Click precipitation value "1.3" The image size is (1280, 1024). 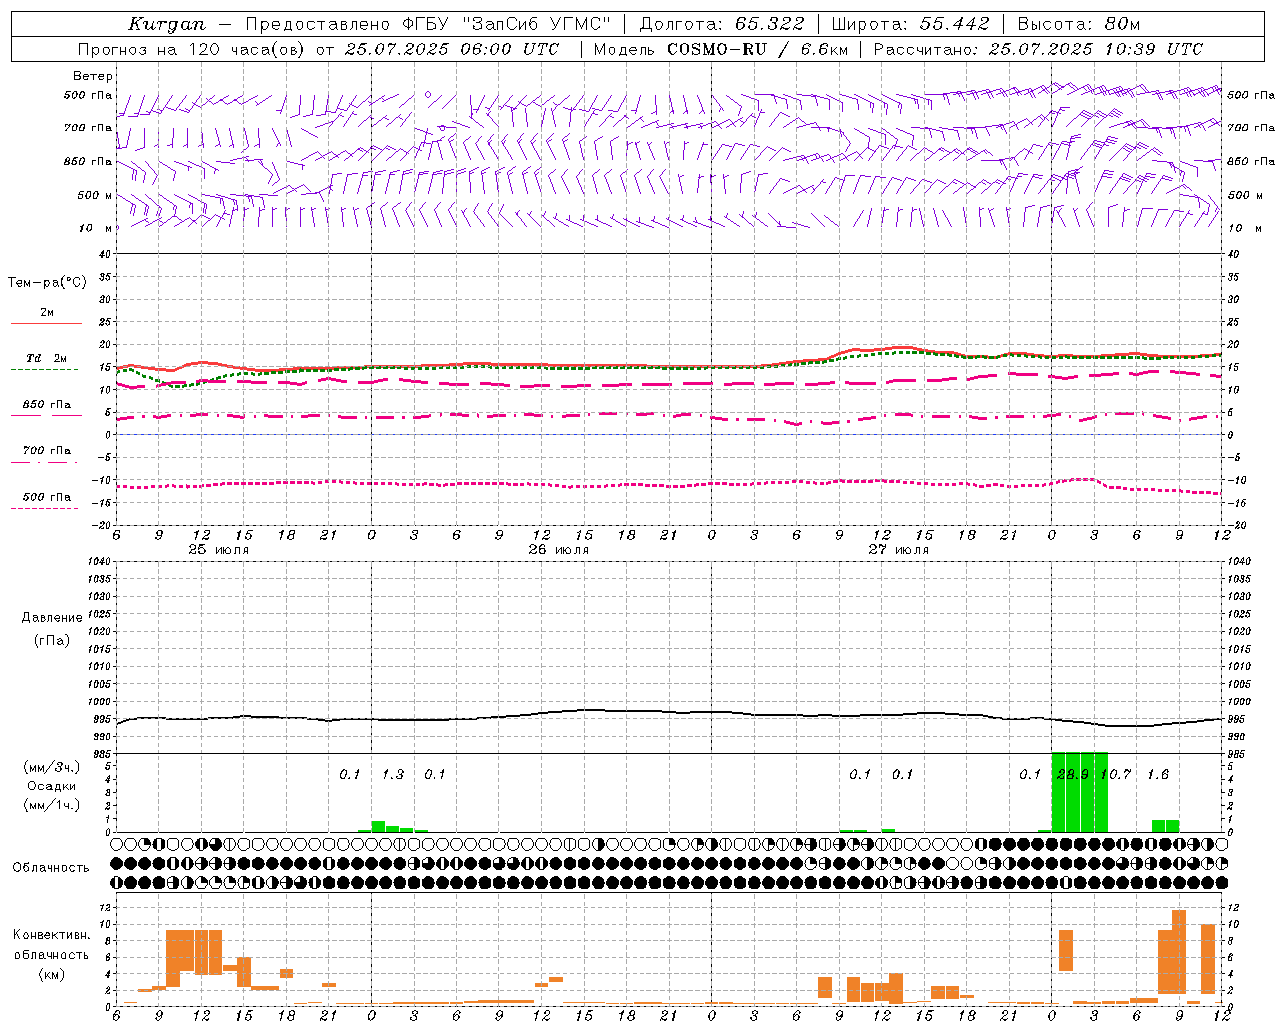pyautogui.click(x=393, y=775)
